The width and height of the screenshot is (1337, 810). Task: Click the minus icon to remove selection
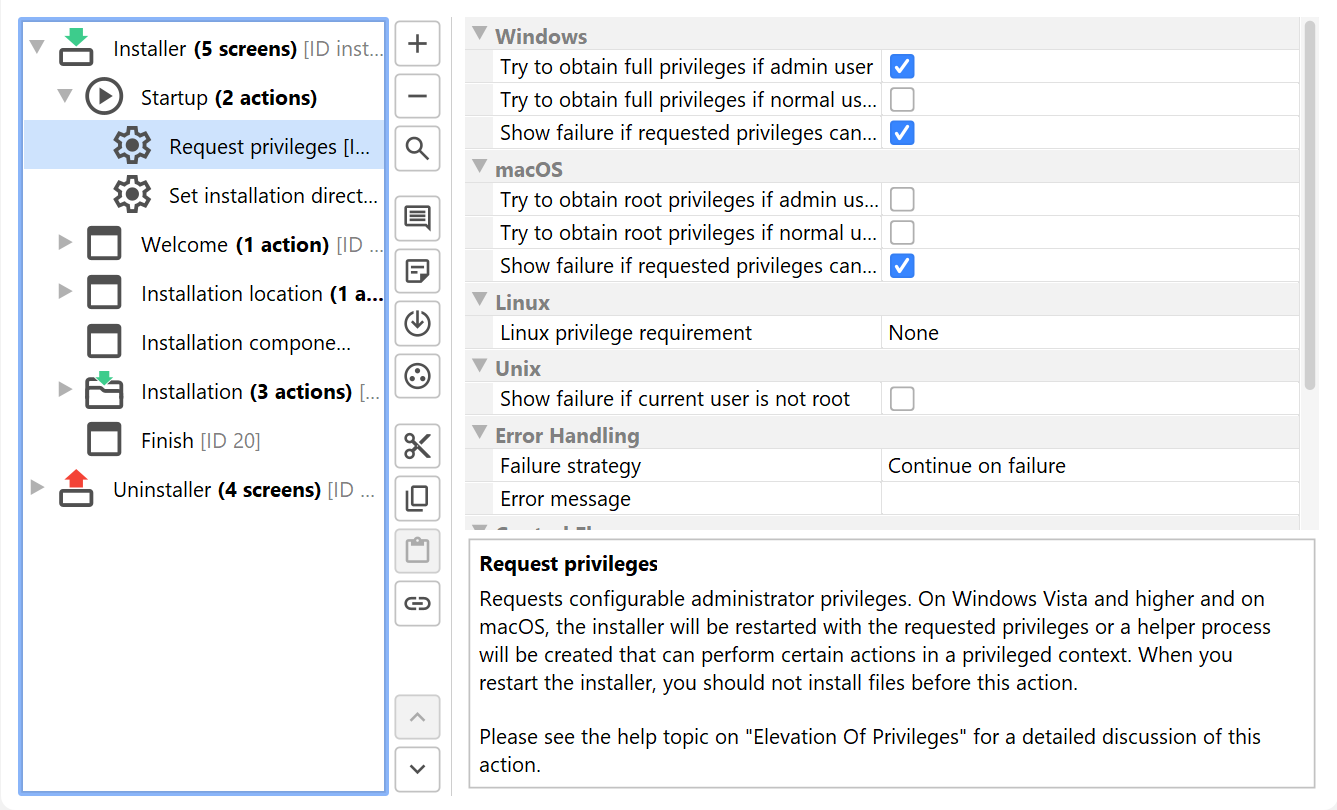417,97
